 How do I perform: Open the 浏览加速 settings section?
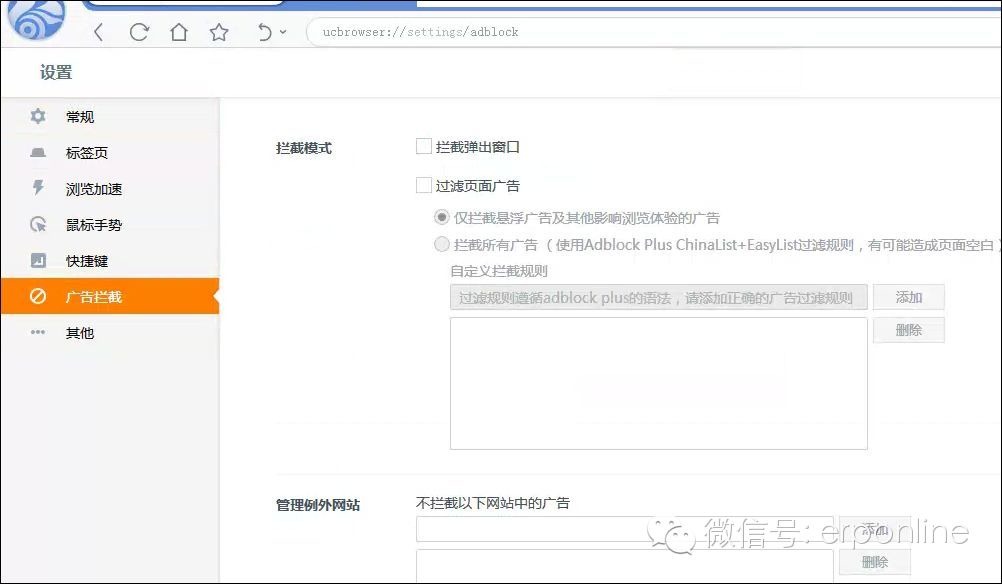pyautogui.click(x=110, y=189)
